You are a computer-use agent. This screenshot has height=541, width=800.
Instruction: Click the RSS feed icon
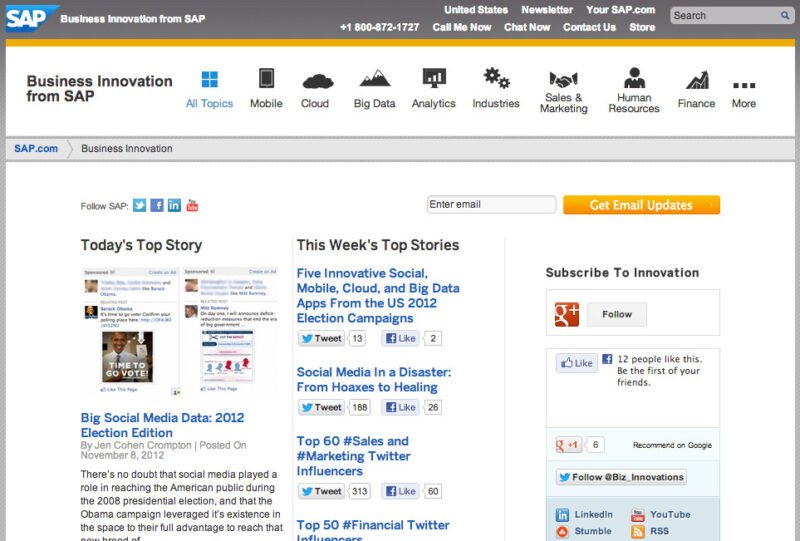coord(638,532)
